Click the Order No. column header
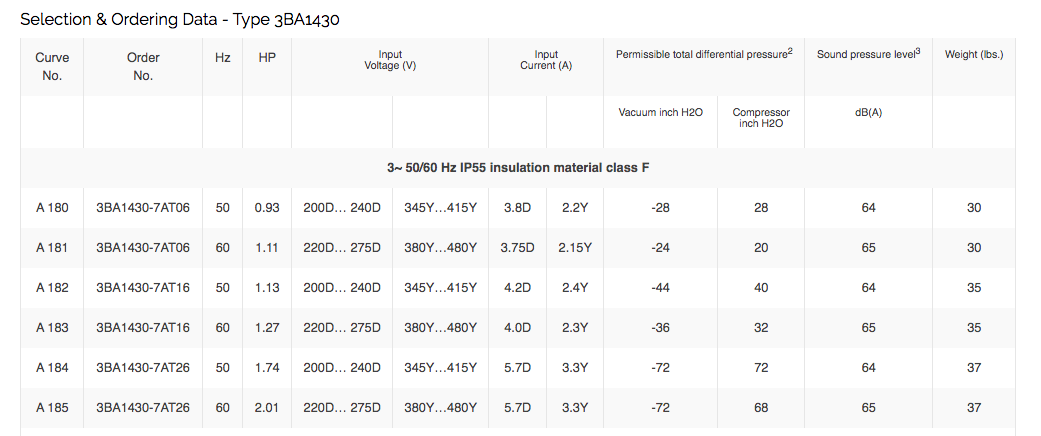 [x=143, y=66]
